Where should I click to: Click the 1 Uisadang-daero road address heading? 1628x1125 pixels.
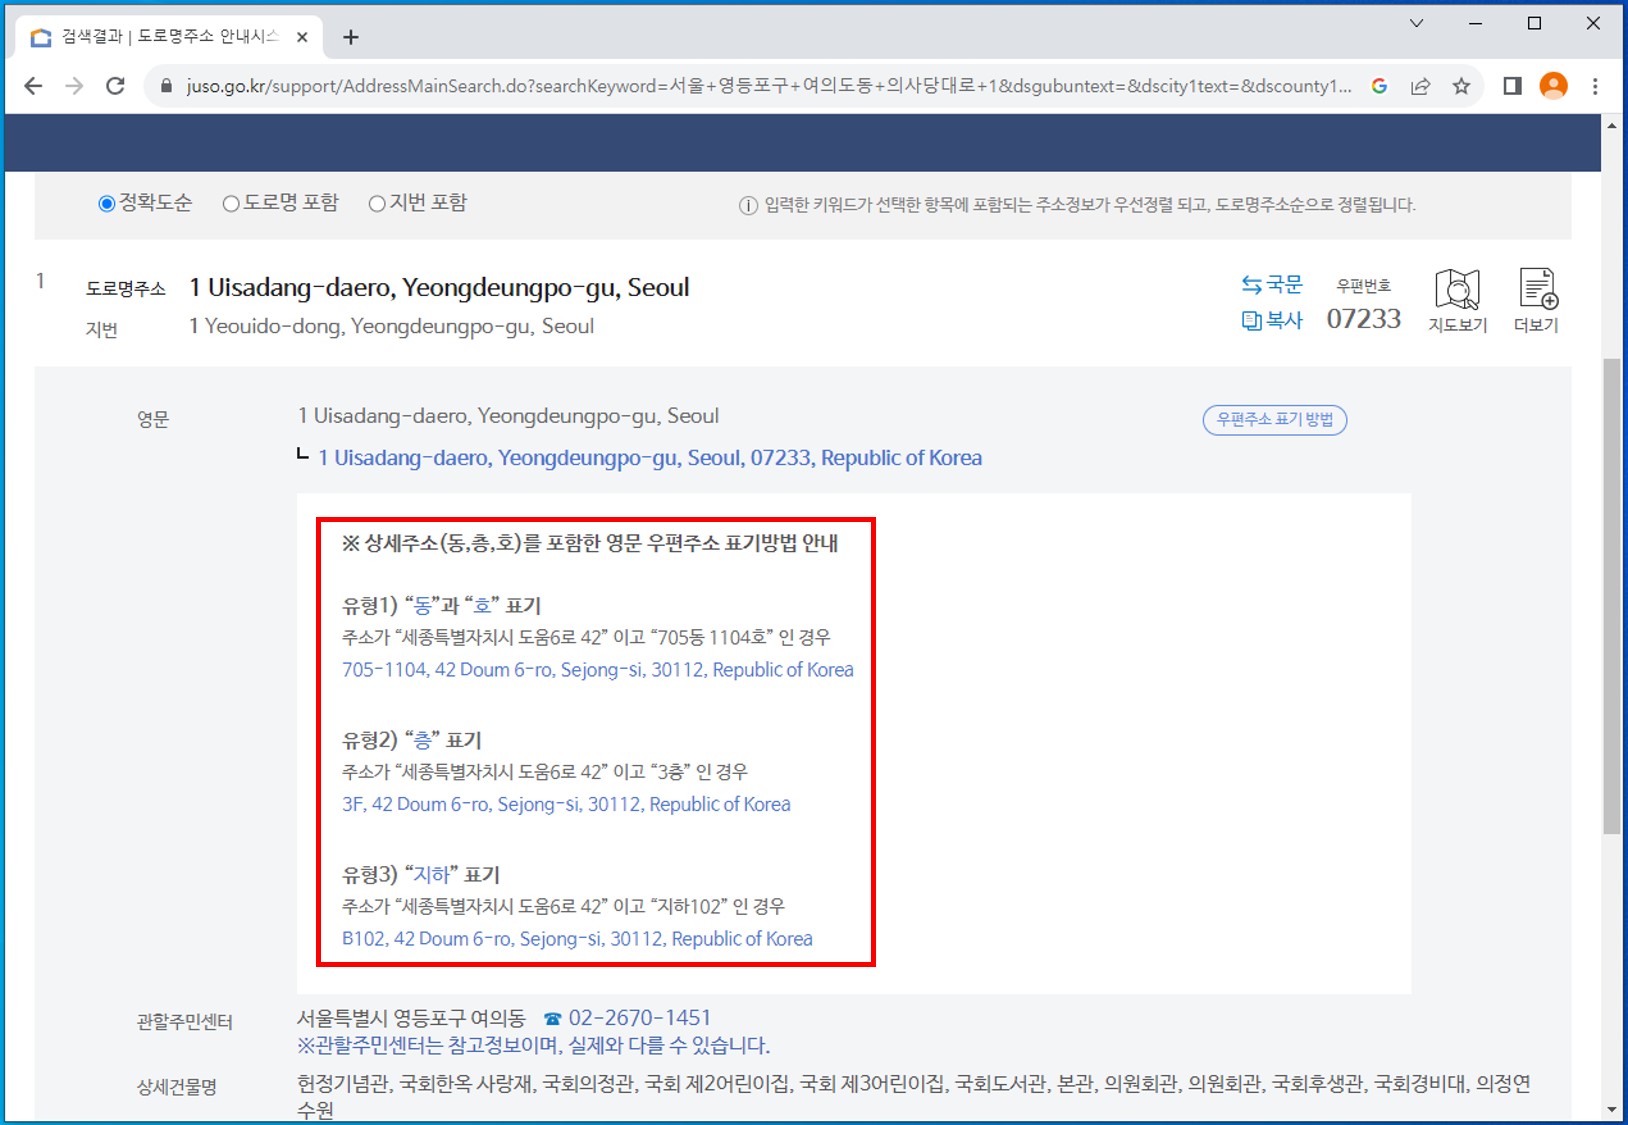(x=440, y=288)
